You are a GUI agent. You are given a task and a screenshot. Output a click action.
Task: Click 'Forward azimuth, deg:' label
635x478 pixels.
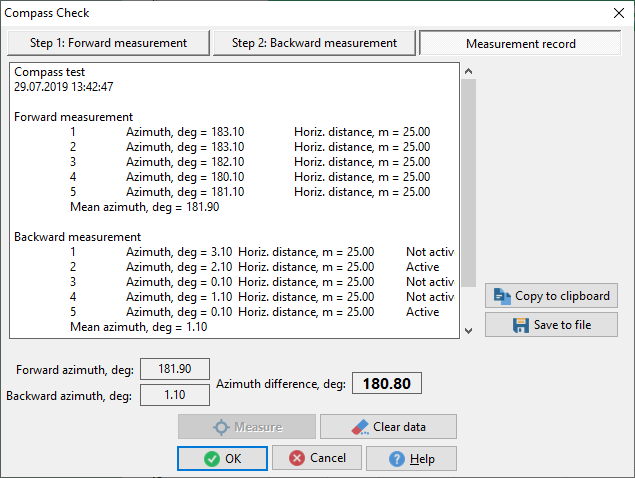(x=75, y=370)
